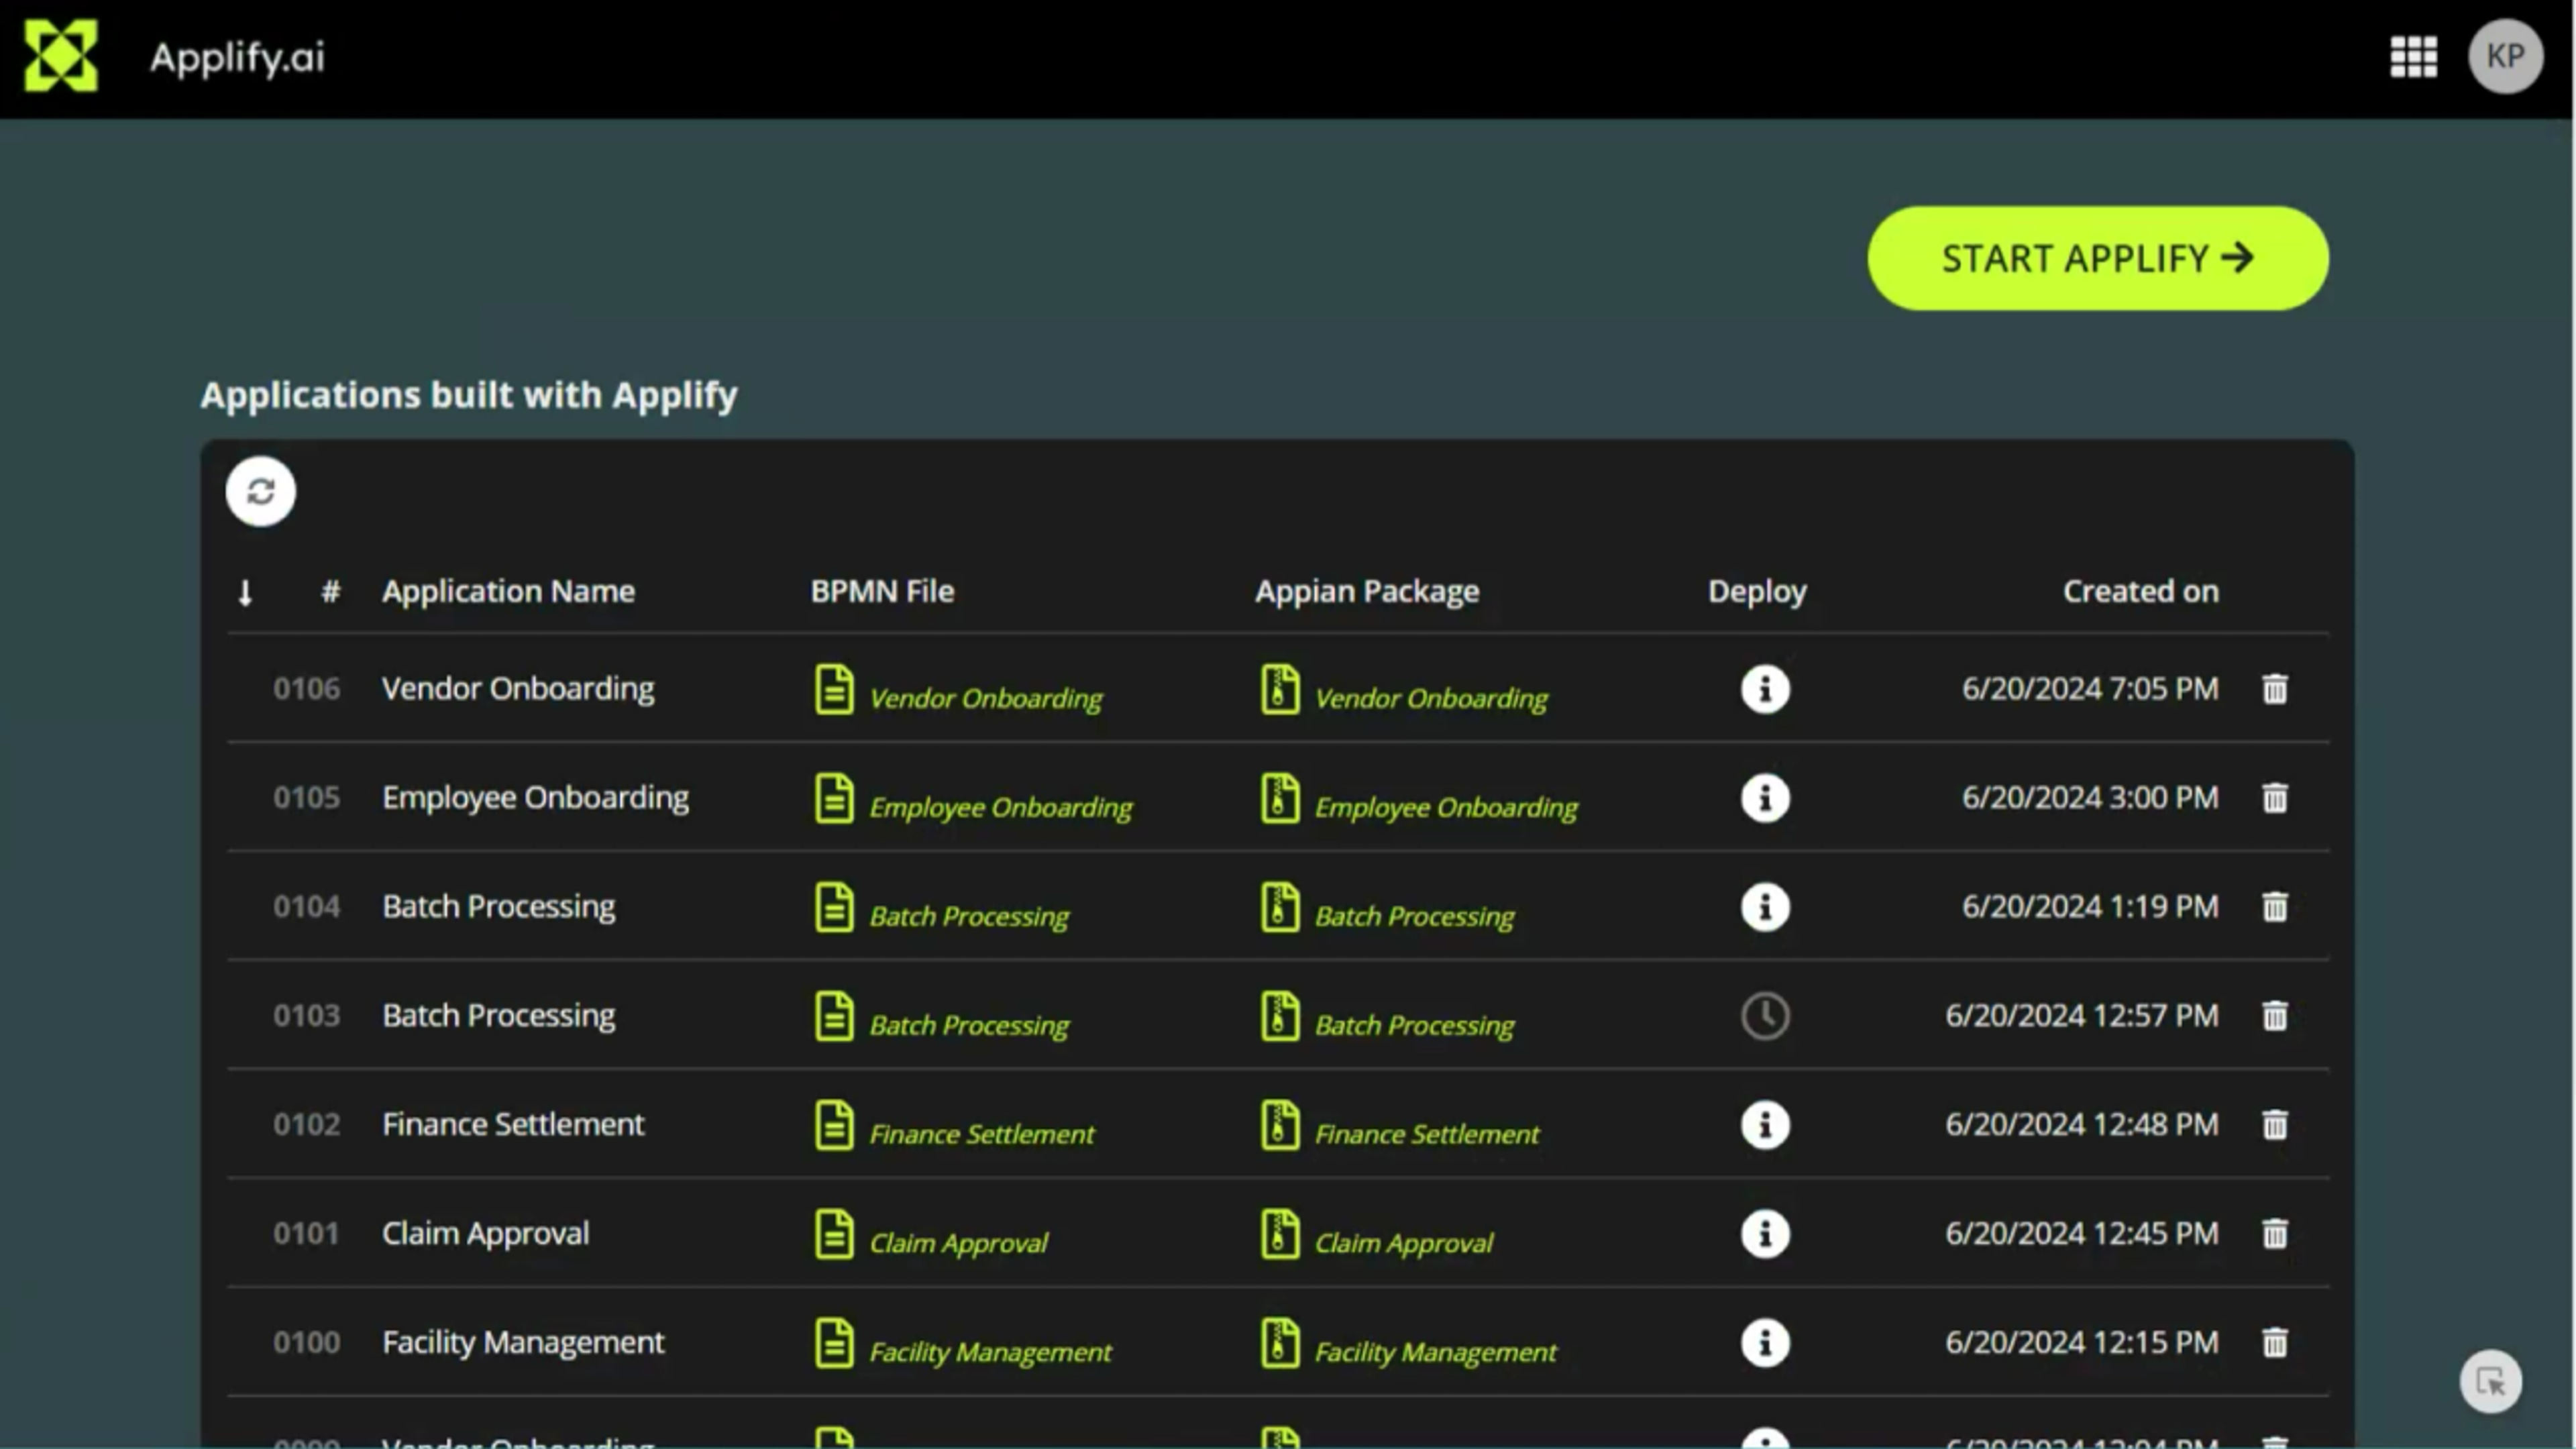Delete application 0104 Batch Processing
Image resolution: width=2576 pixels, height=1449 pixels.
click(2274, 907)
